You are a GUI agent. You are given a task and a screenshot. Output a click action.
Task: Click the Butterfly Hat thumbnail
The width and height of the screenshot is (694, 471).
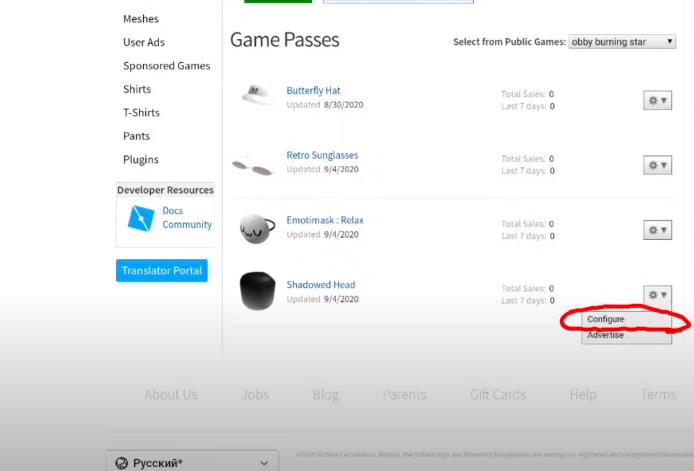point(257,94)
